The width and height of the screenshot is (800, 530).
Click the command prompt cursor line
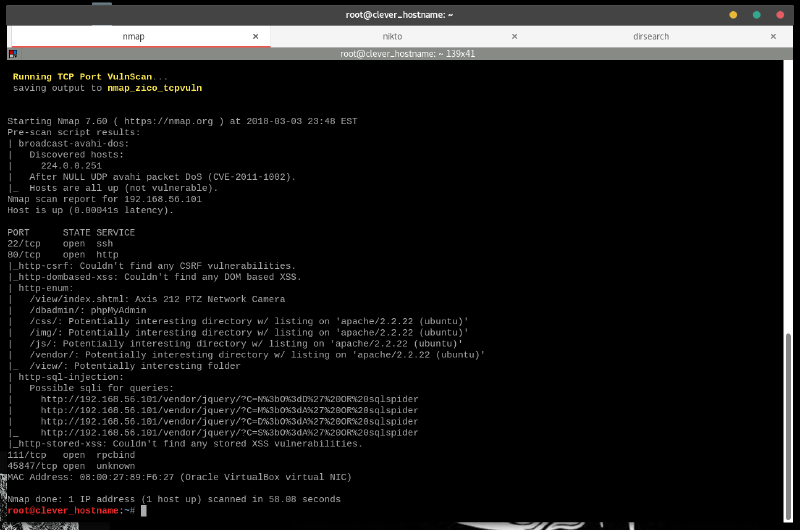(145, 510)
